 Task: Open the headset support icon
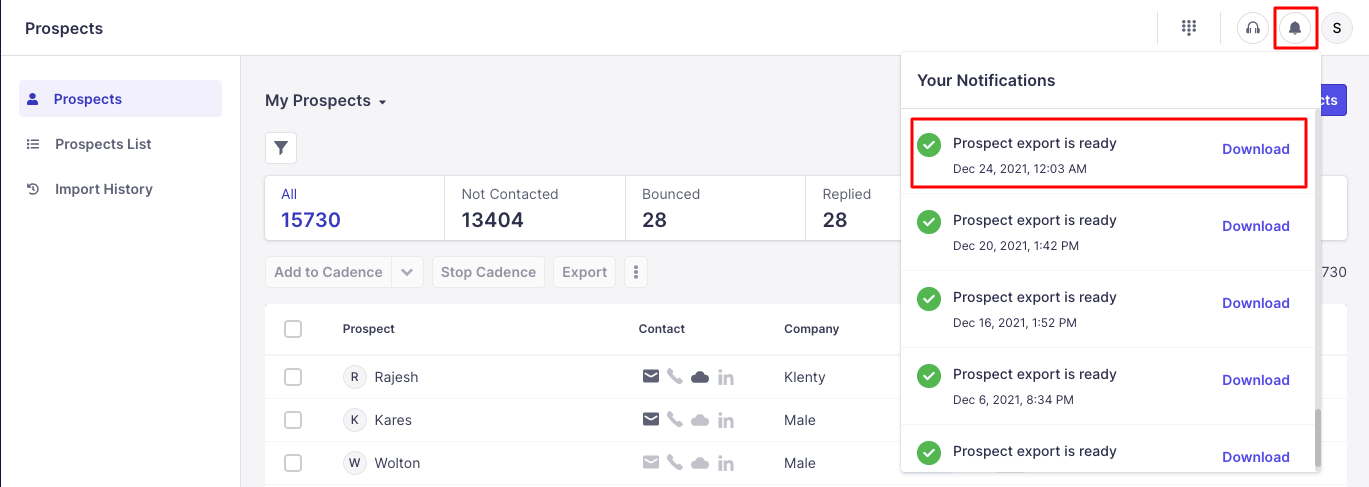[x=1252, y=28]
